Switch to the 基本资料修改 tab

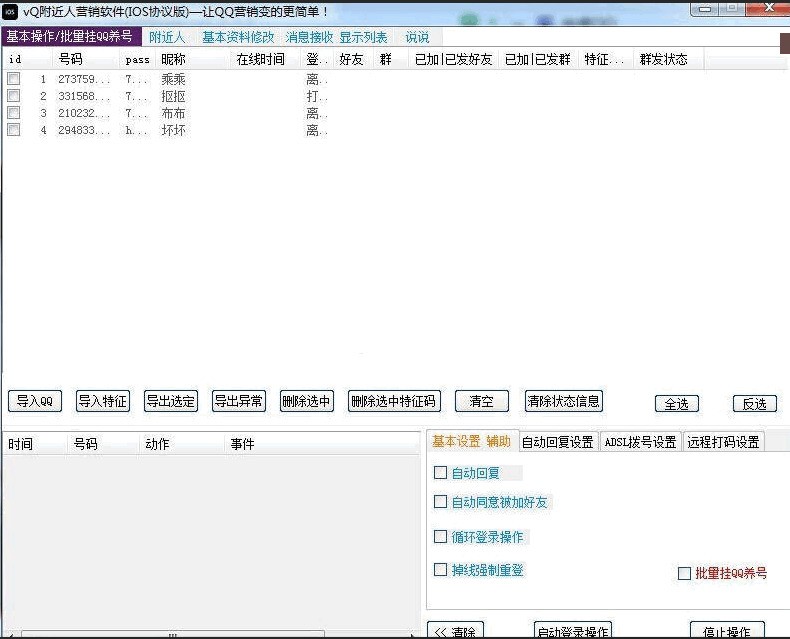[238, 37]
